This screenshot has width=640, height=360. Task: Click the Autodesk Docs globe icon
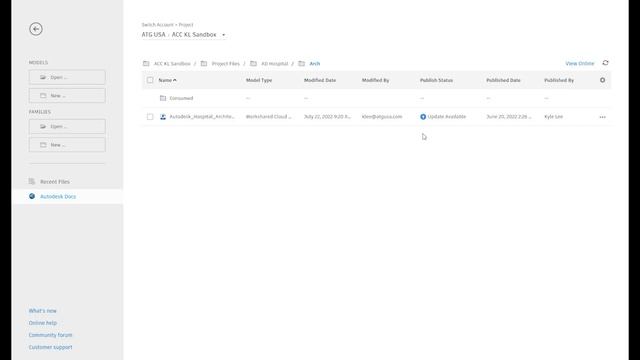[x=32, y=196]
